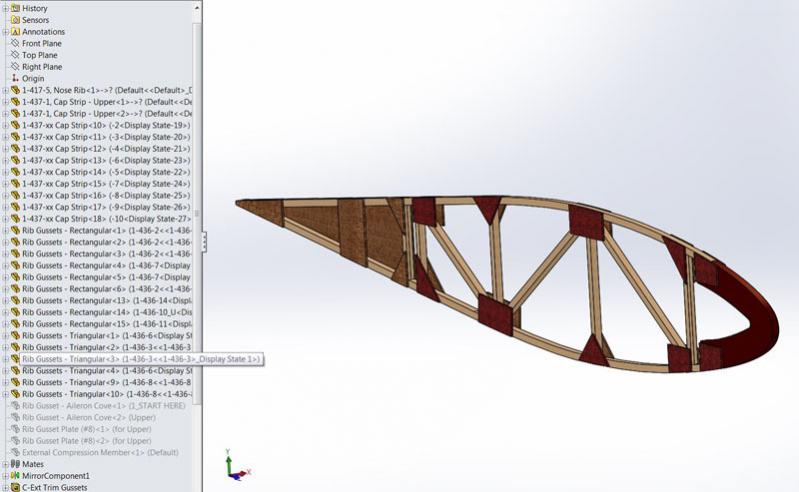This screenshot has height=492, width=799.
Task: Select suppressed 'Rib Gusset Plate (#8)<2>' row
Action: (87, 441)
